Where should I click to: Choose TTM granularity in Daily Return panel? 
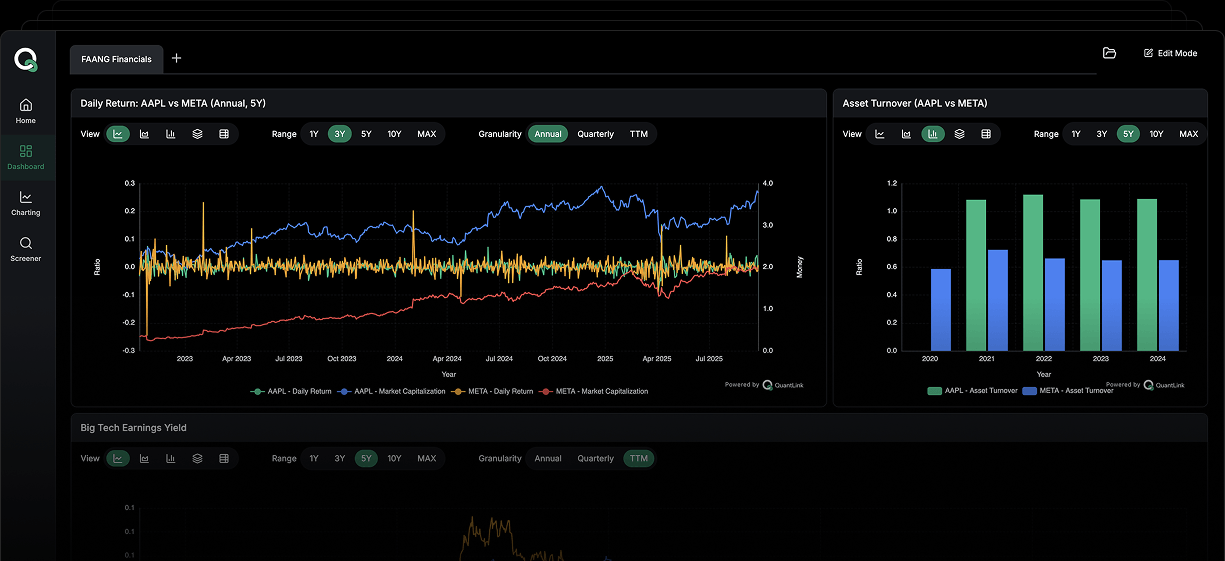(639, 134)
